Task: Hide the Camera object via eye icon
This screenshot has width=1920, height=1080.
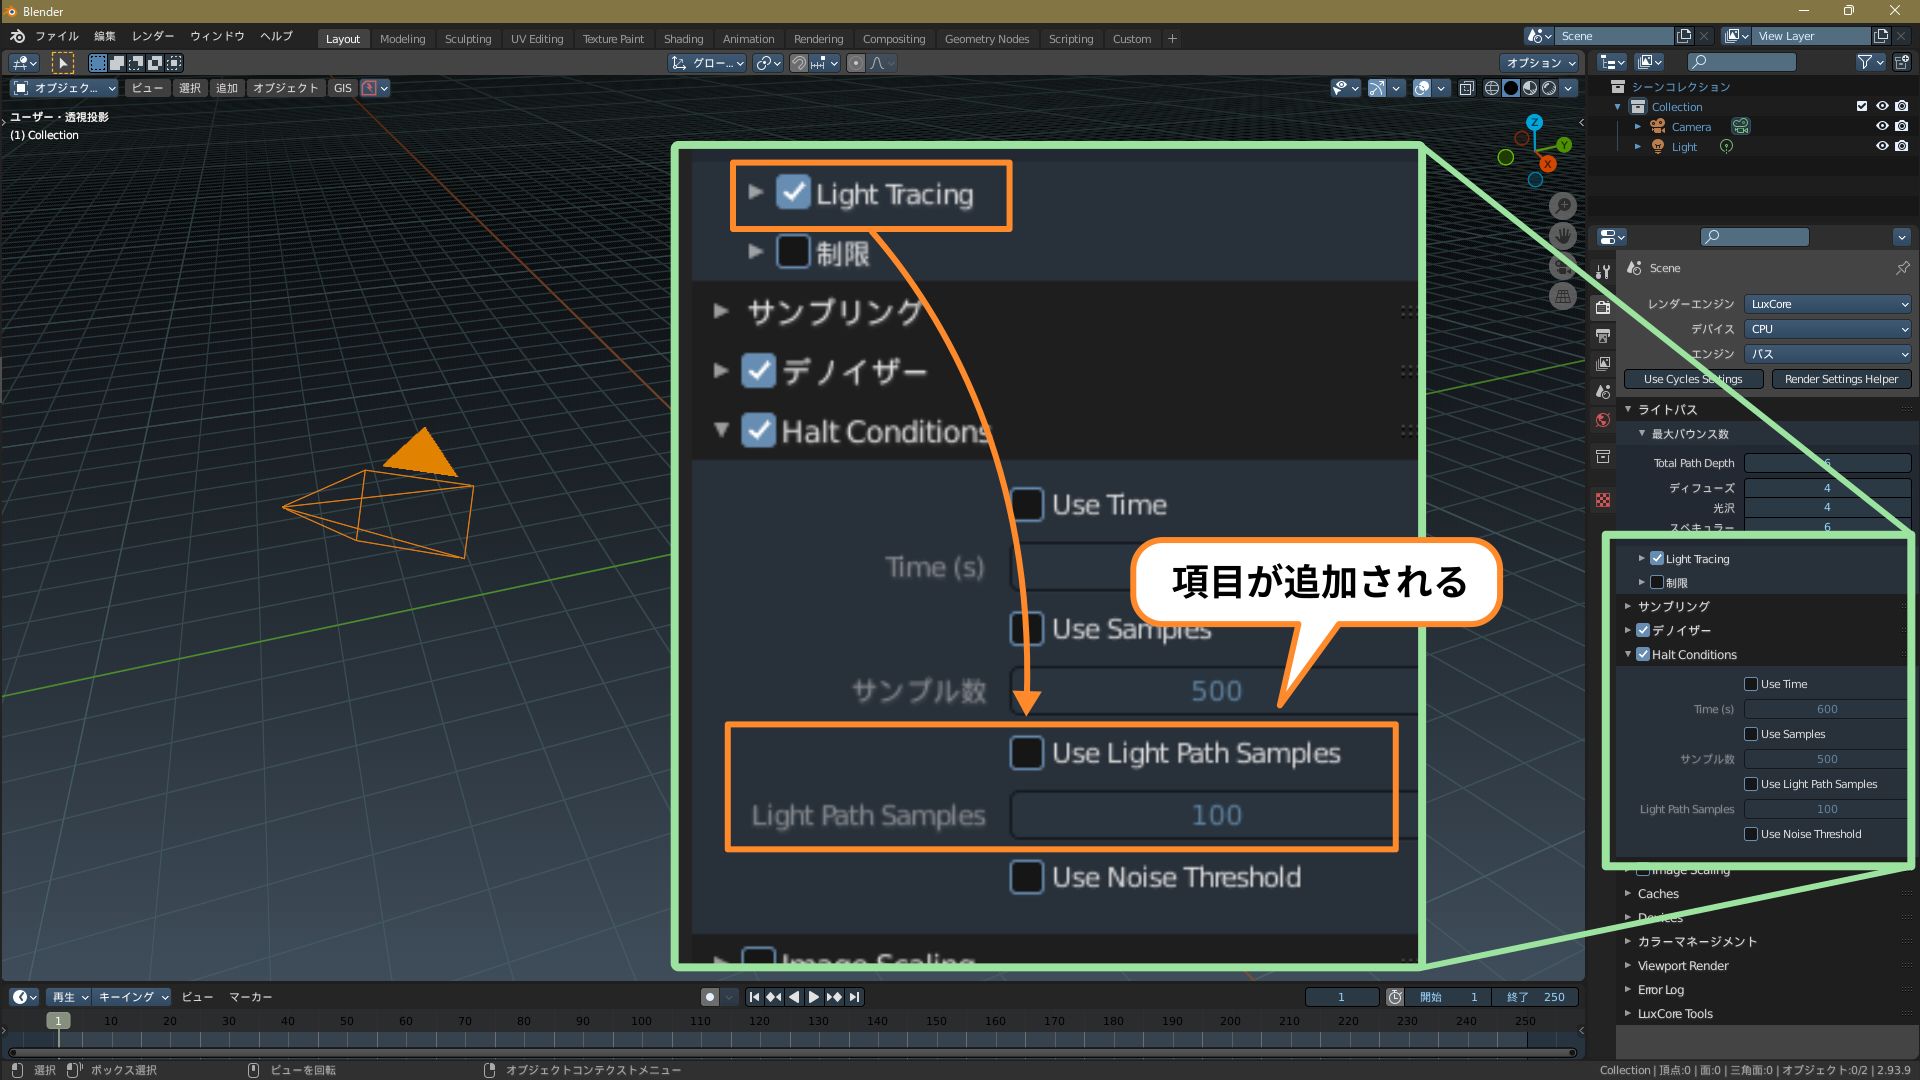Action: (1881, 126)
